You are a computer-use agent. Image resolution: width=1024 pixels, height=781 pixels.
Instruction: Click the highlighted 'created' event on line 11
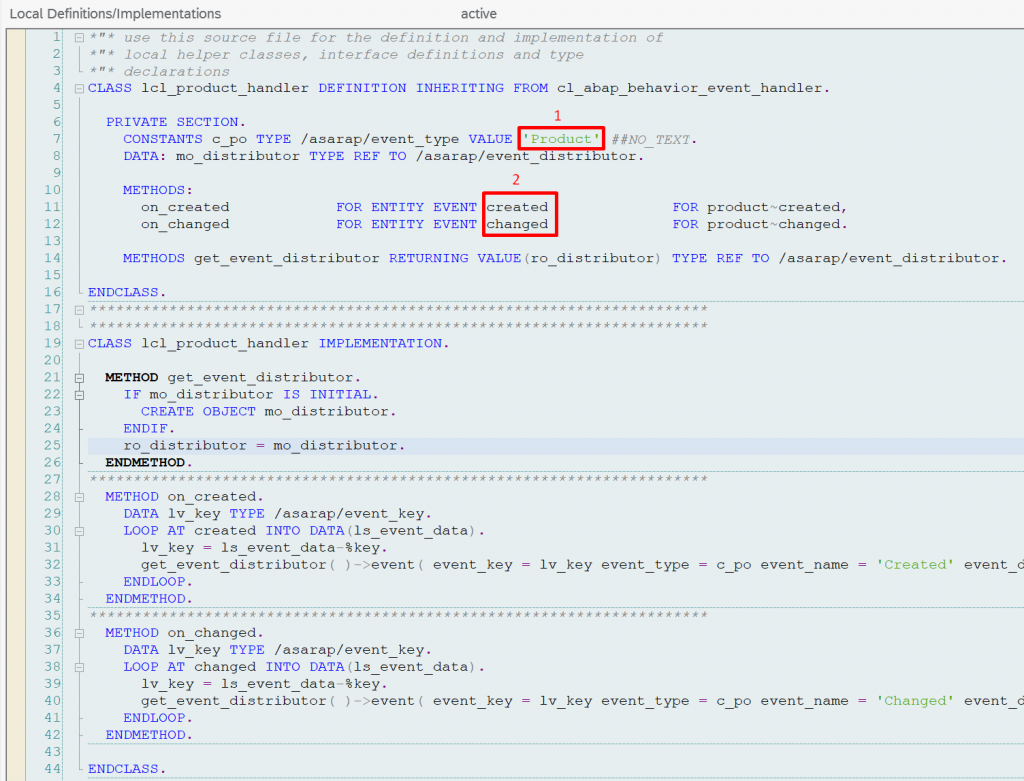[517, 207]
